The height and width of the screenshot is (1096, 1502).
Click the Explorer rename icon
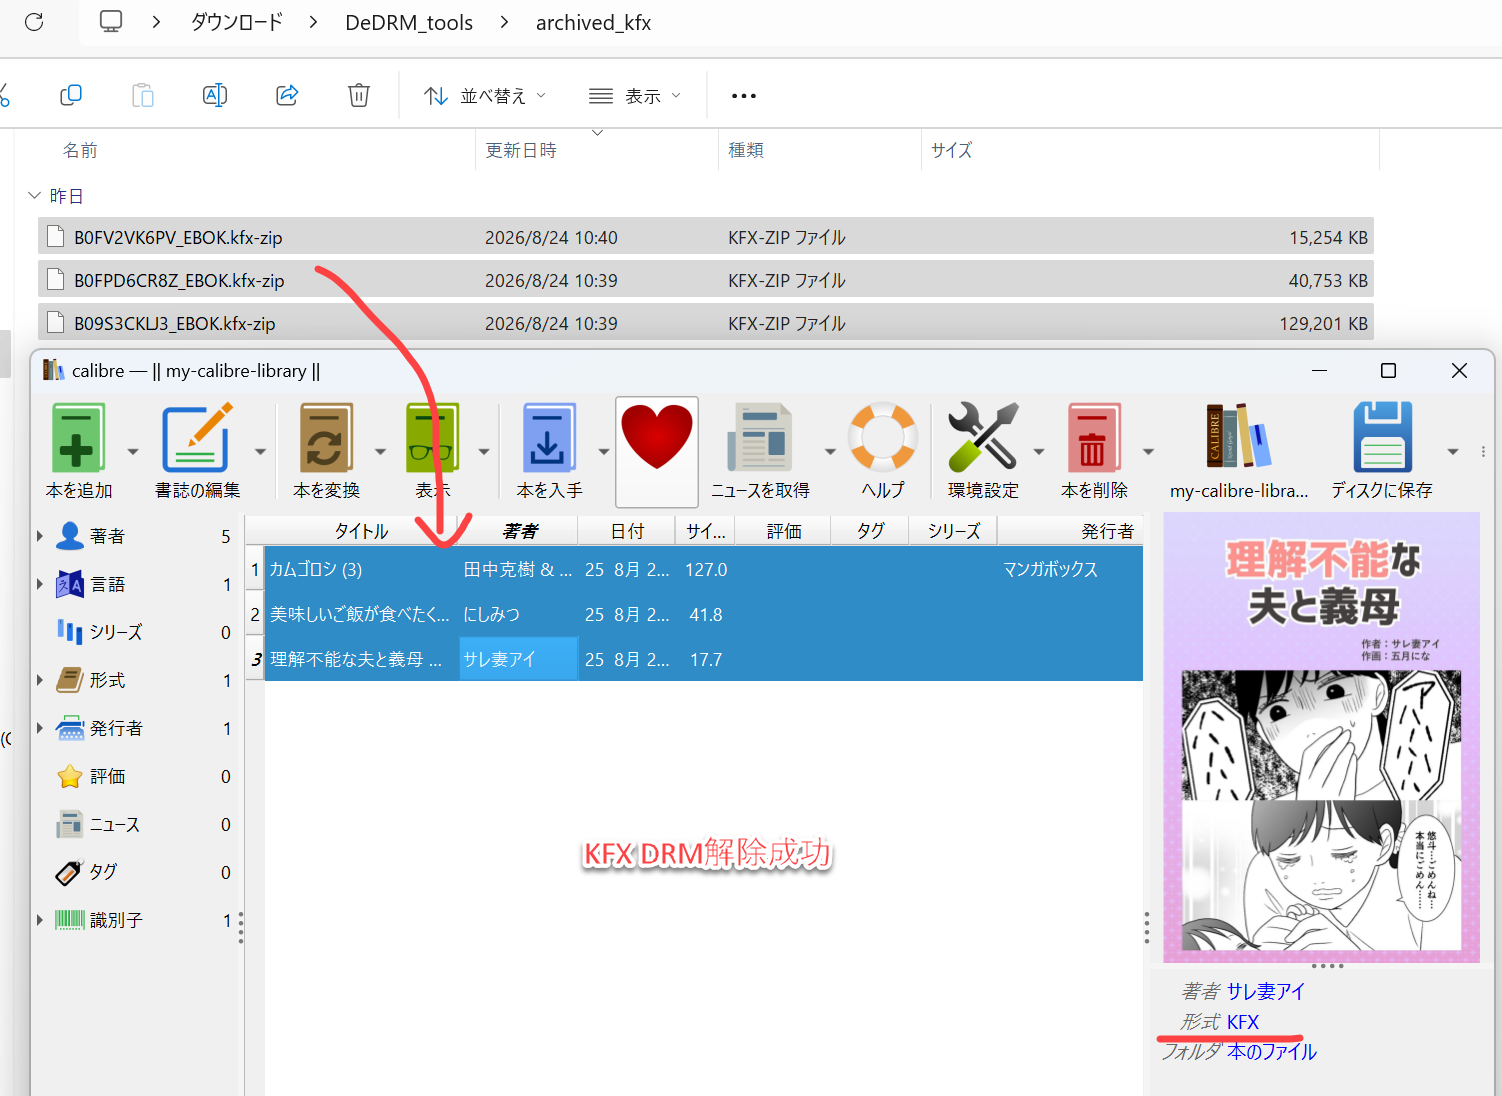215,95
